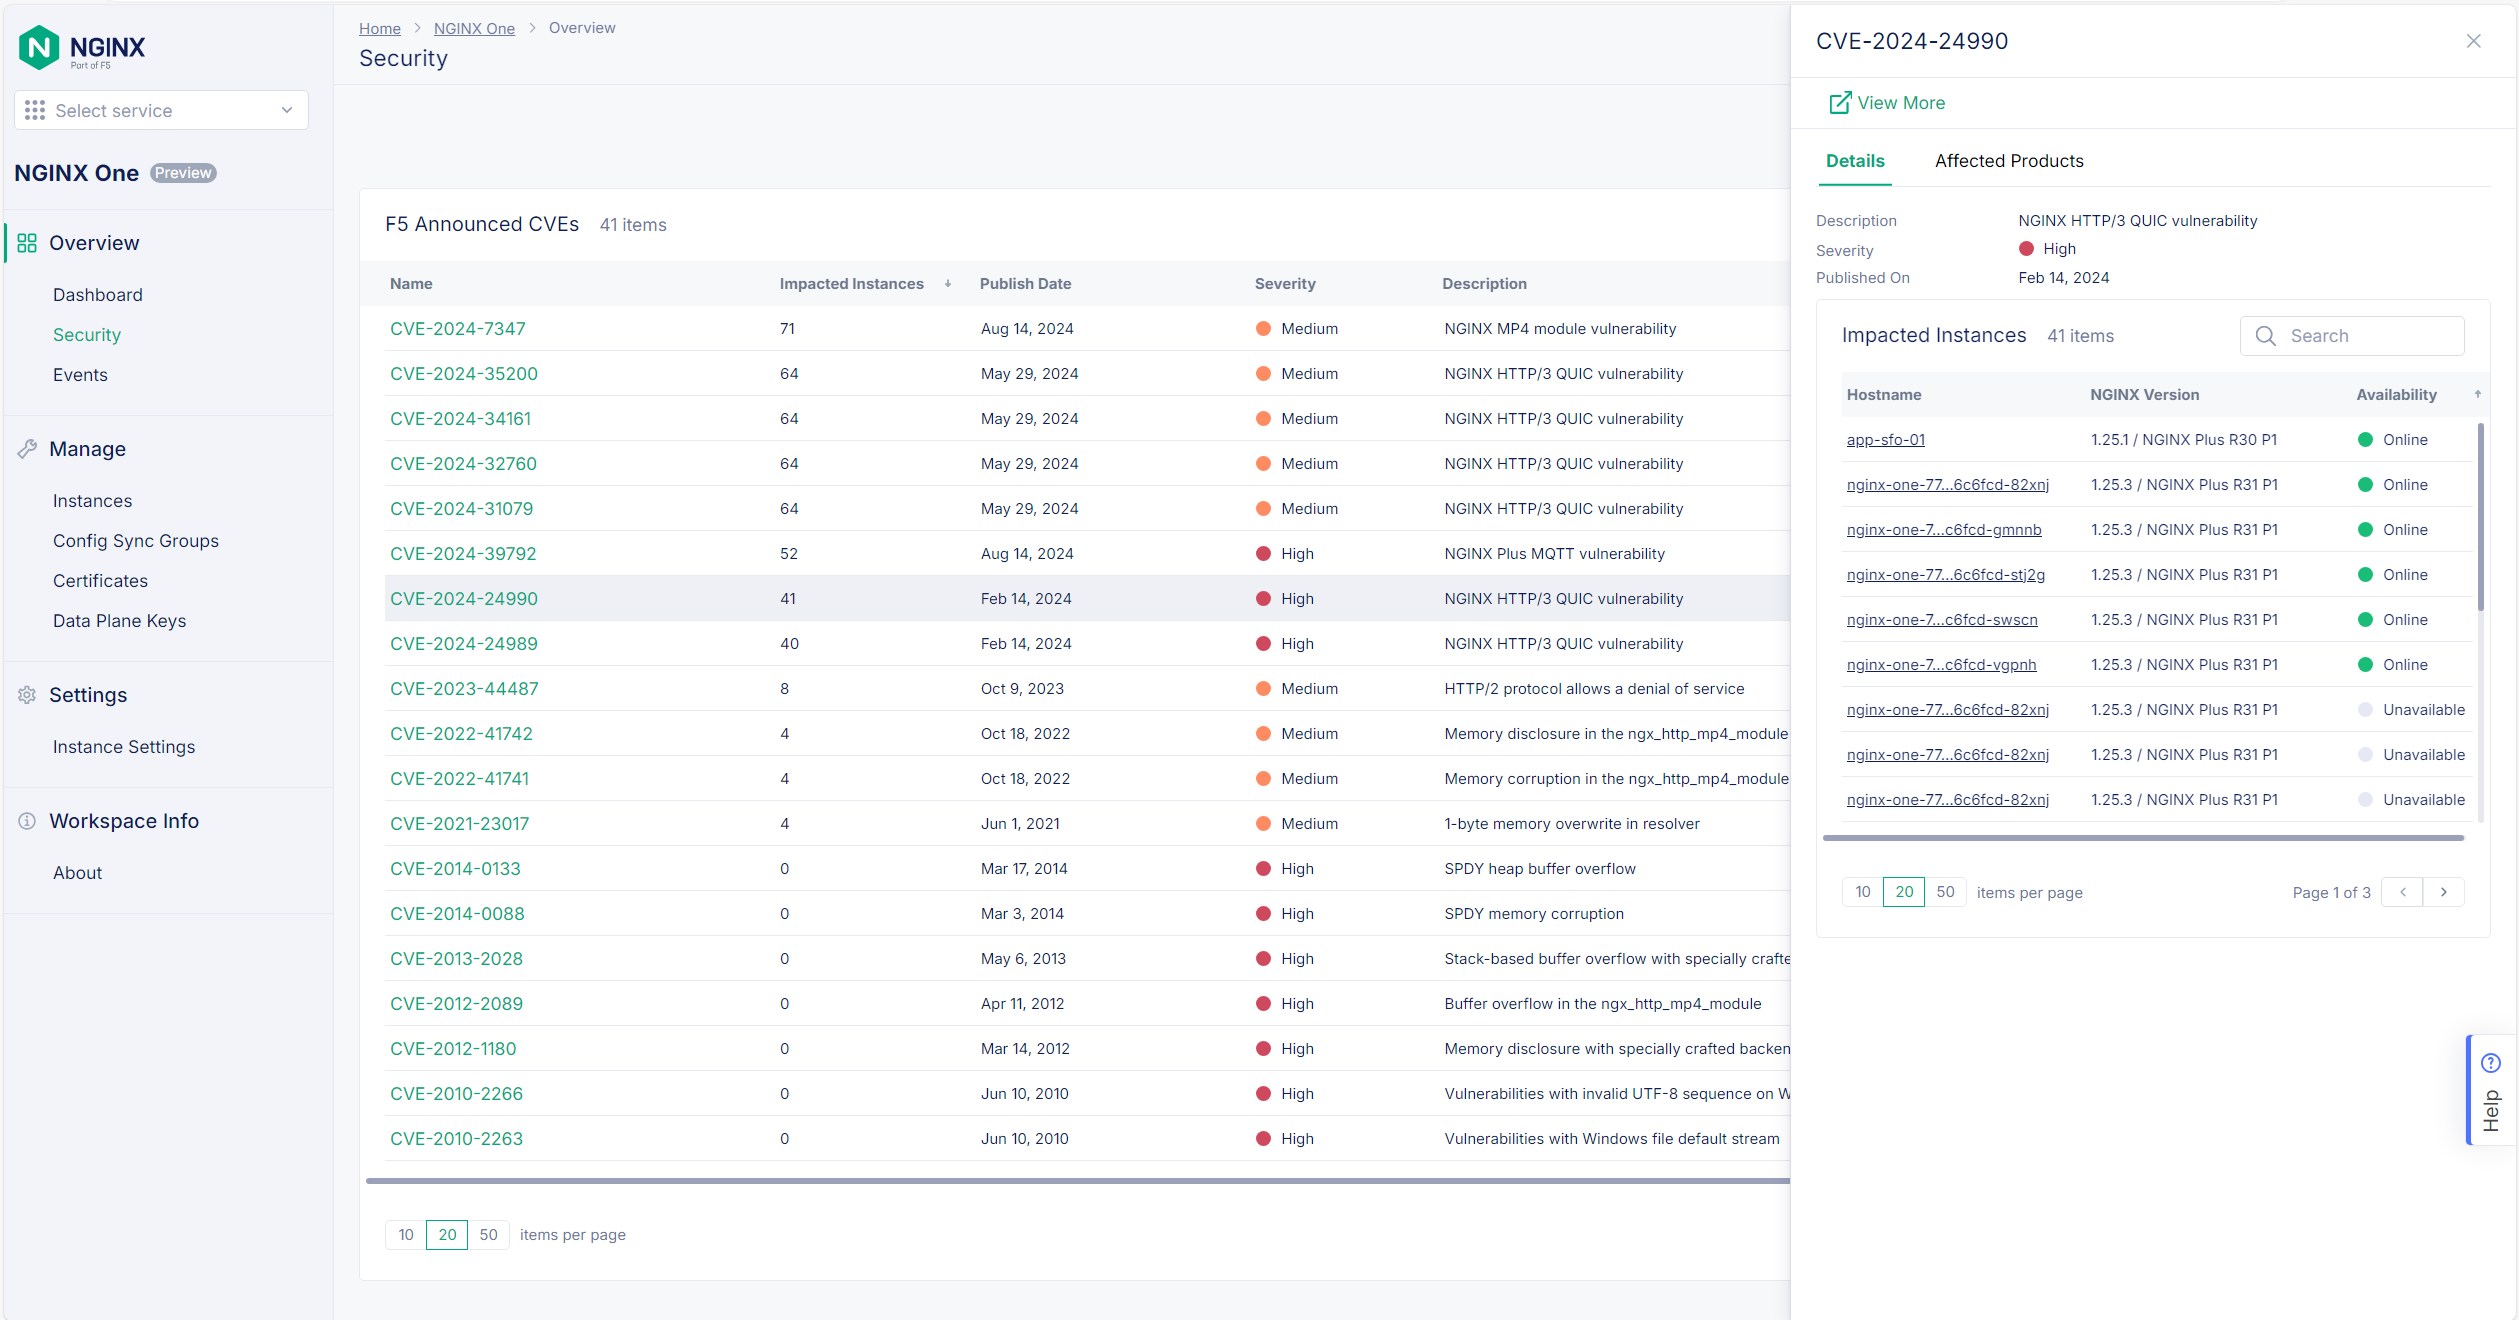Open Certificates in the sidebar

coord(100,581)
